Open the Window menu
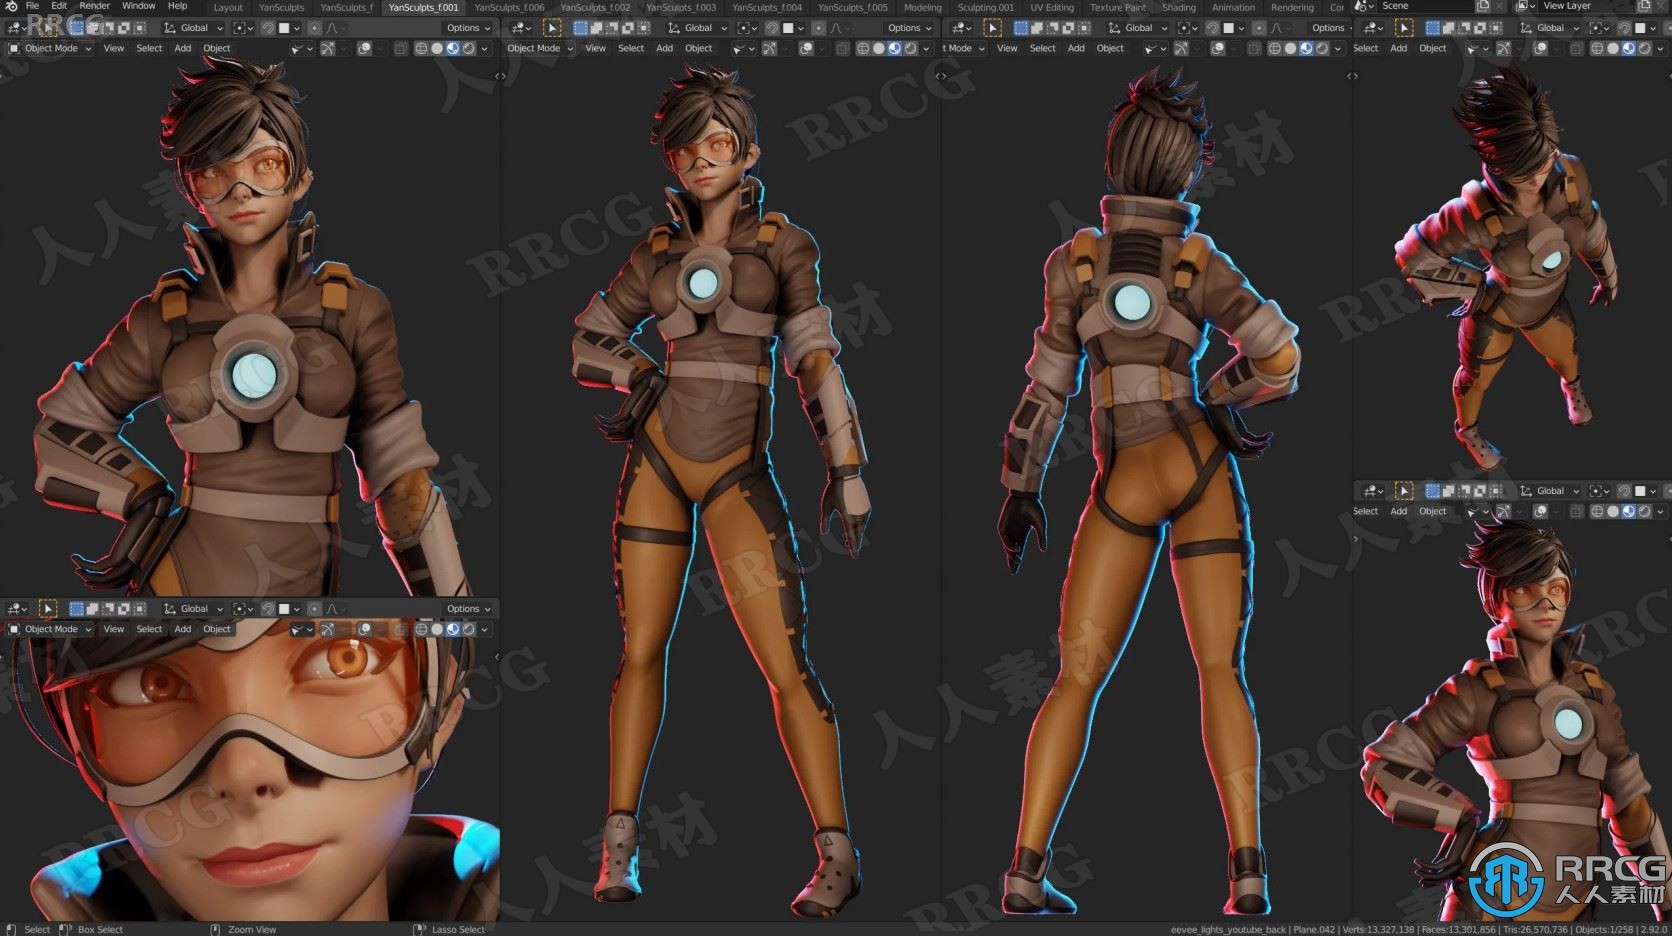This screenshot has height=936, width=1672. pos(138,6)
